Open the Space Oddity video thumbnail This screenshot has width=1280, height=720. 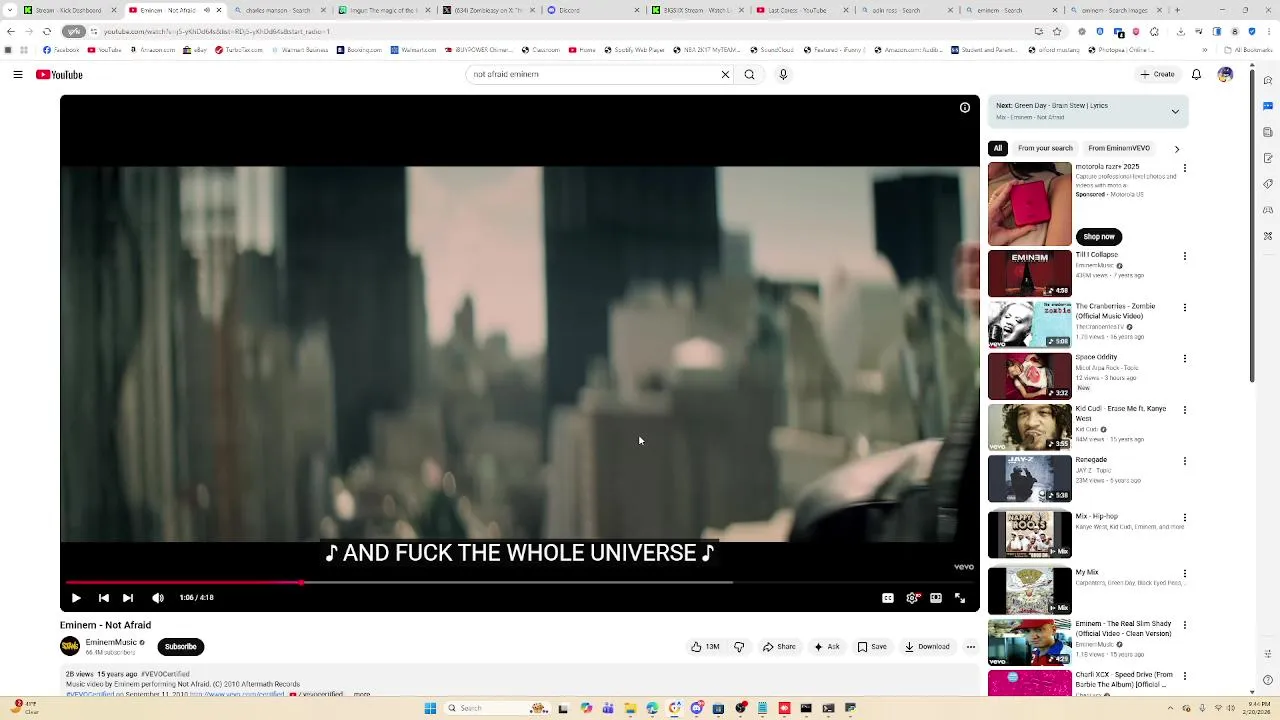pyautogui.click(x=1029, y=376)
